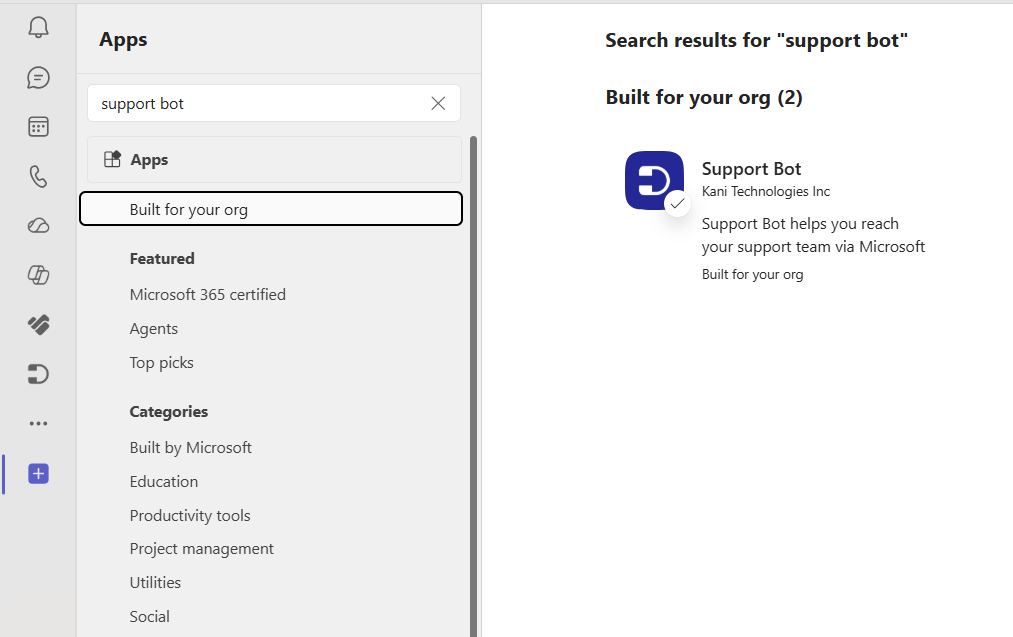Open the Support Bot sidebar icon
Image resolution: width=1013 pixels, height=637 pixels.
click(x=38, y=374)
